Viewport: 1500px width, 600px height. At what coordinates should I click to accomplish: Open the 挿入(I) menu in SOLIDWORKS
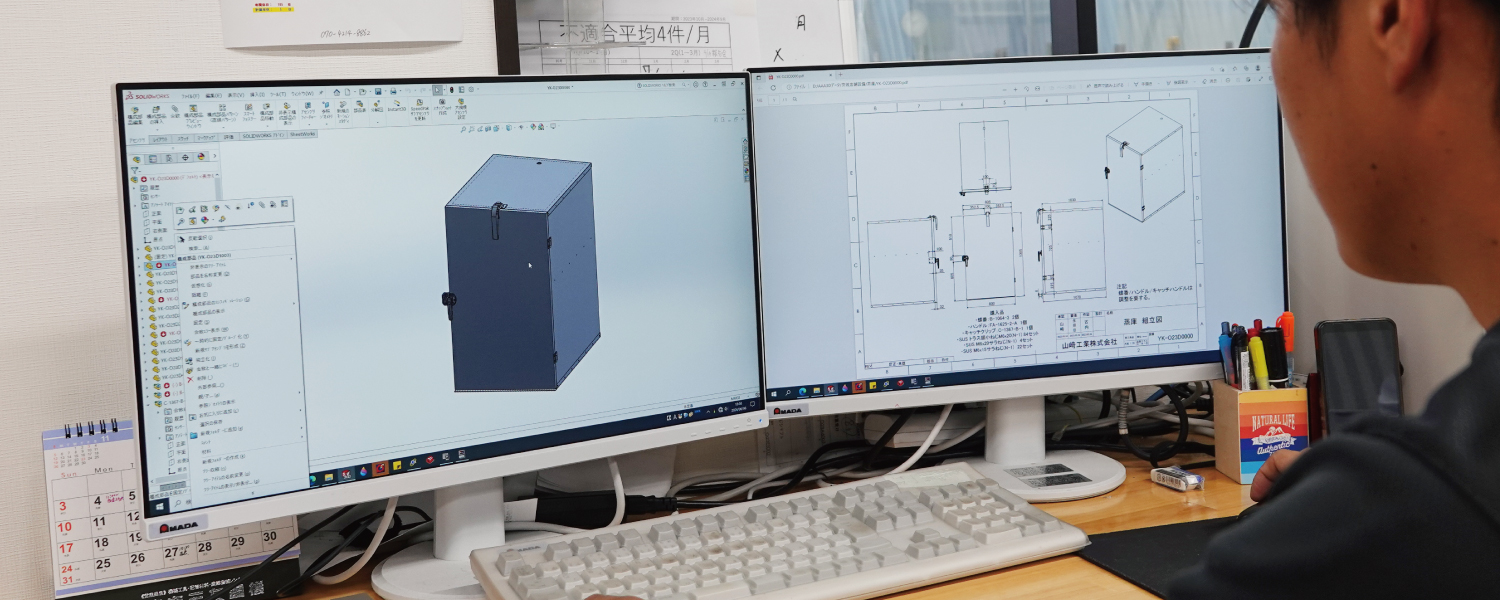pyautogui.click(x=257, y=95)
